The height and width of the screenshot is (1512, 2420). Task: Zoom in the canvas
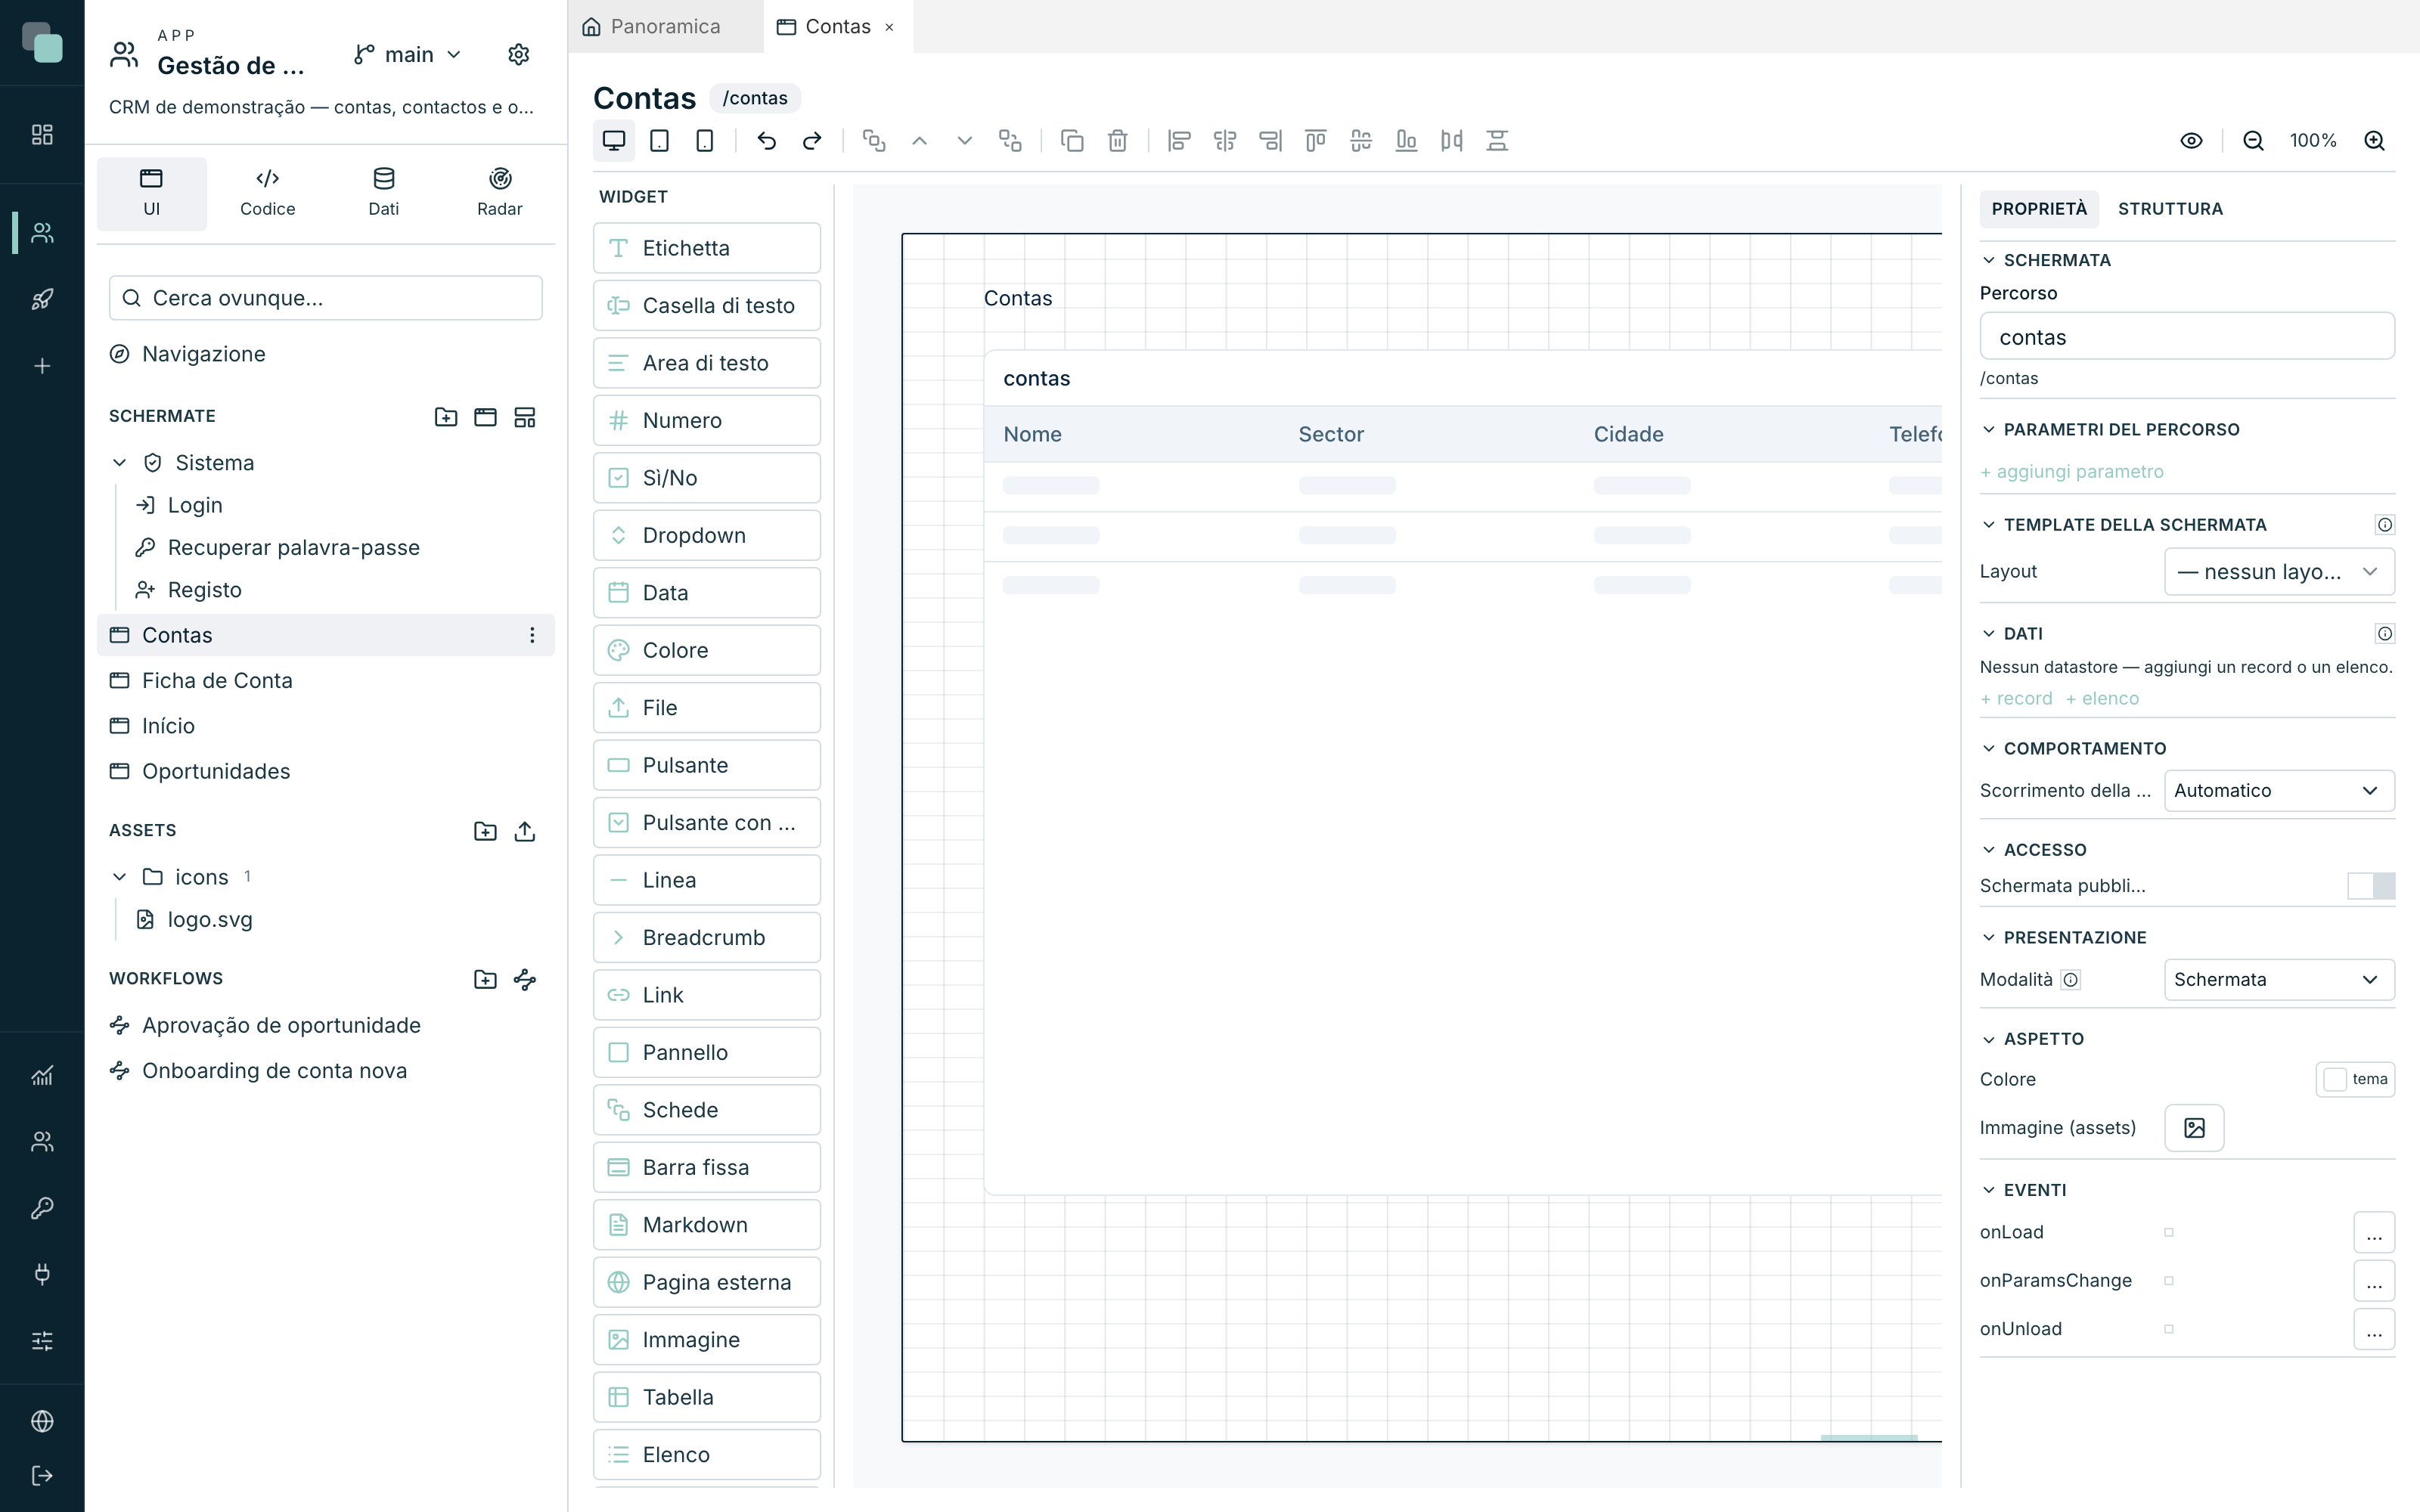[2374, 141]
